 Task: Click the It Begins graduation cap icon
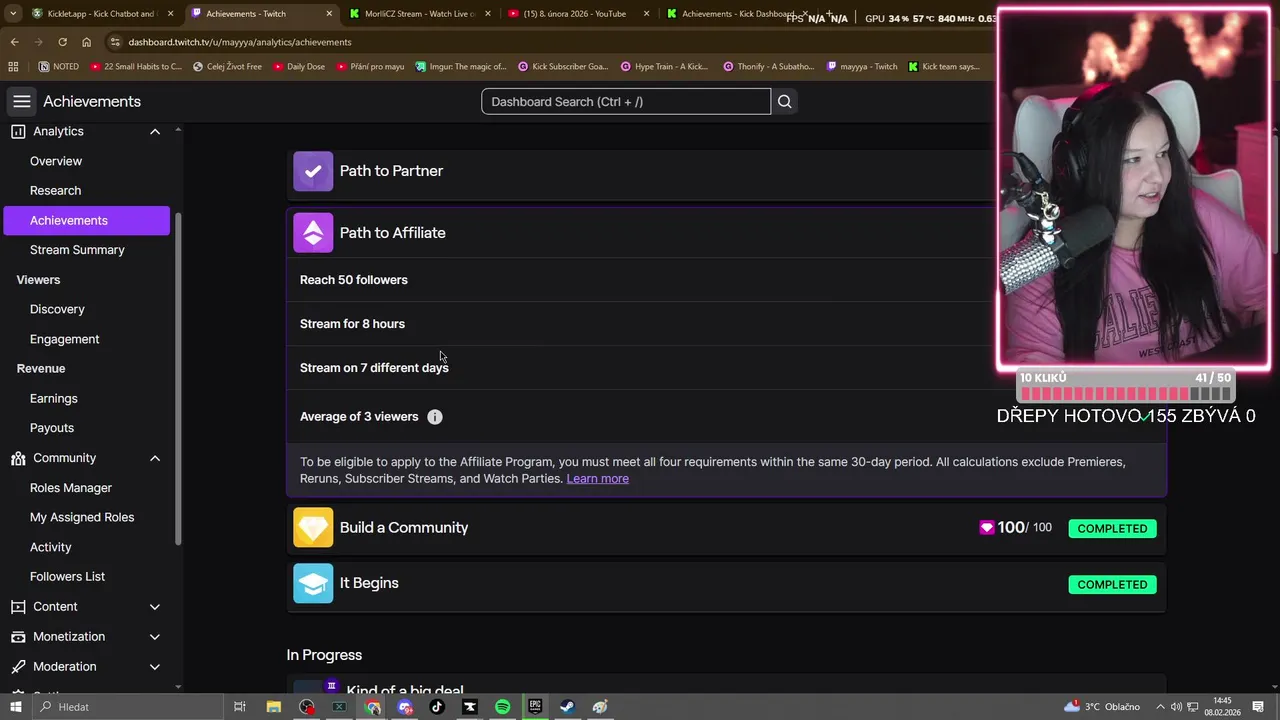coord(313,583)
